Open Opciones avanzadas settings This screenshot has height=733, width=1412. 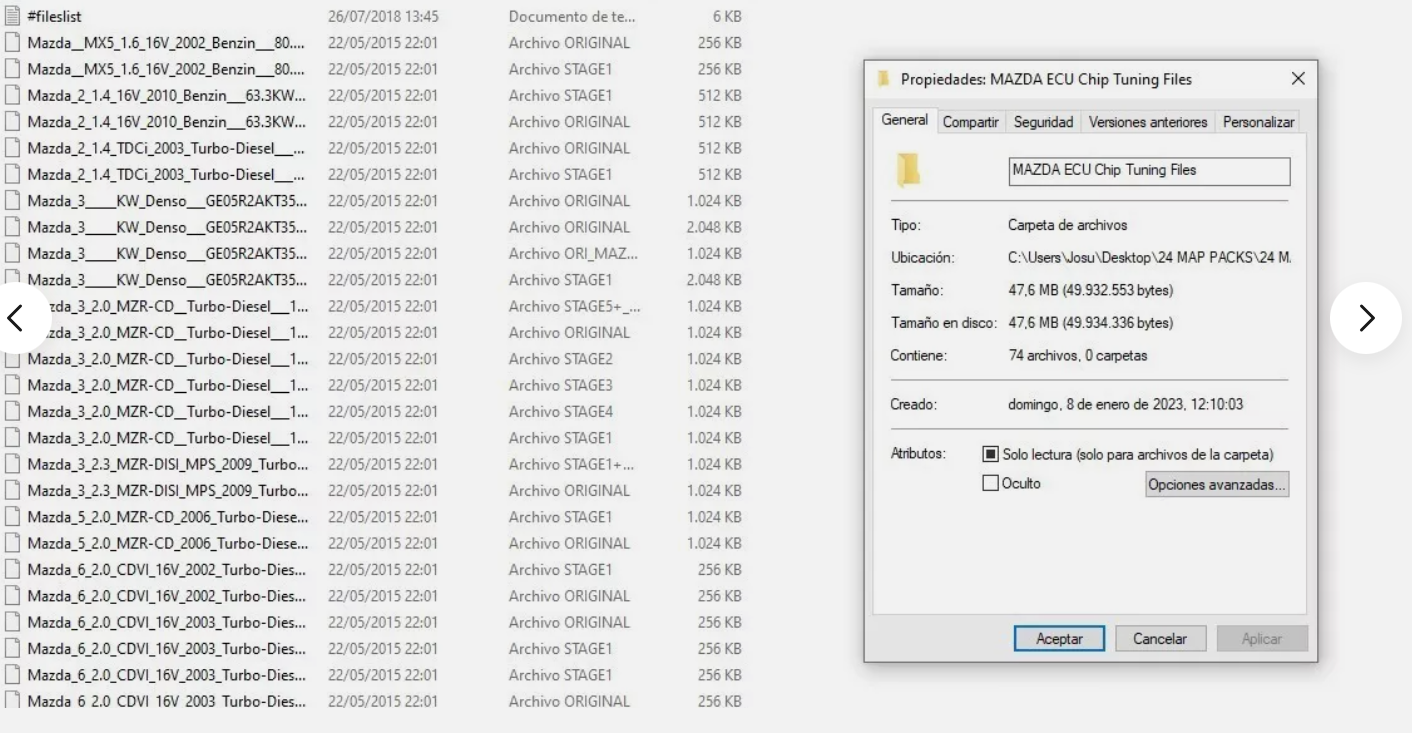[1216, 484]
